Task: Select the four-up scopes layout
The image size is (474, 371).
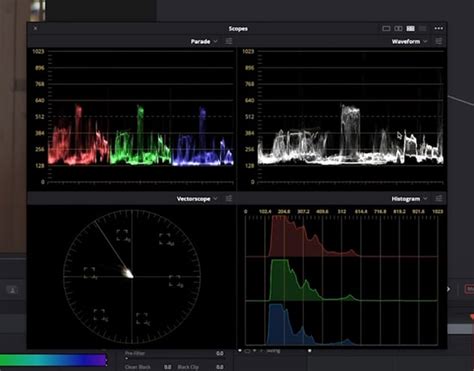Action: tap(410, 29)
